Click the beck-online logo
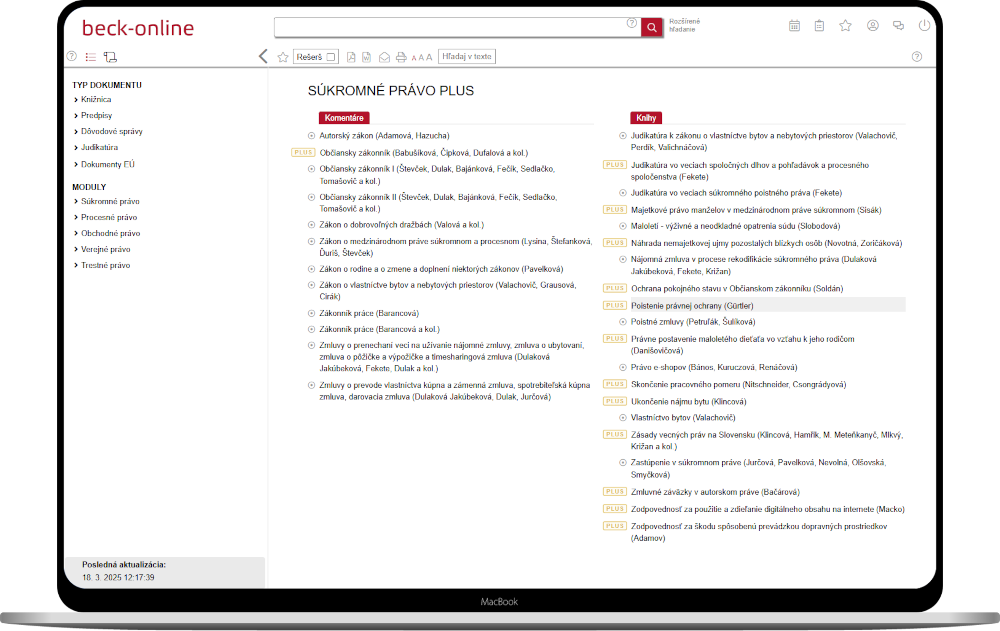 (138, 27)
